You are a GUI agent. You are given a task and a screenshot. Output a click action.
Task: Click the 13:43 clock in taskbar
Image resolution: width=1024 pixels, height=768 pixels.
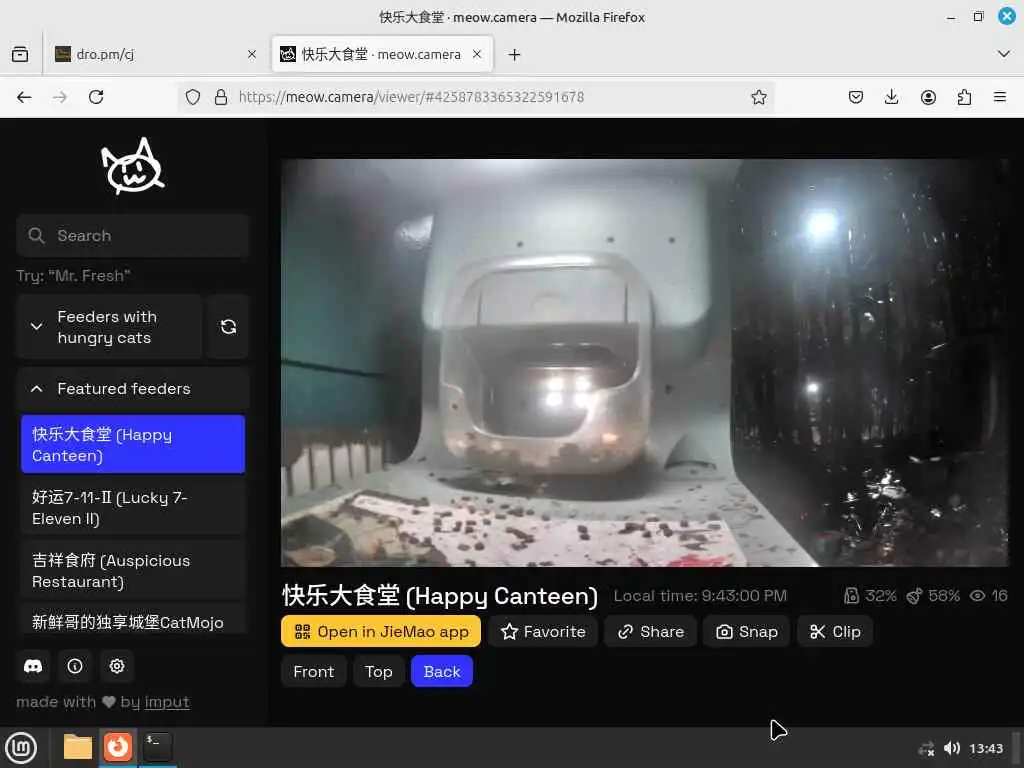tap(985, 748)
